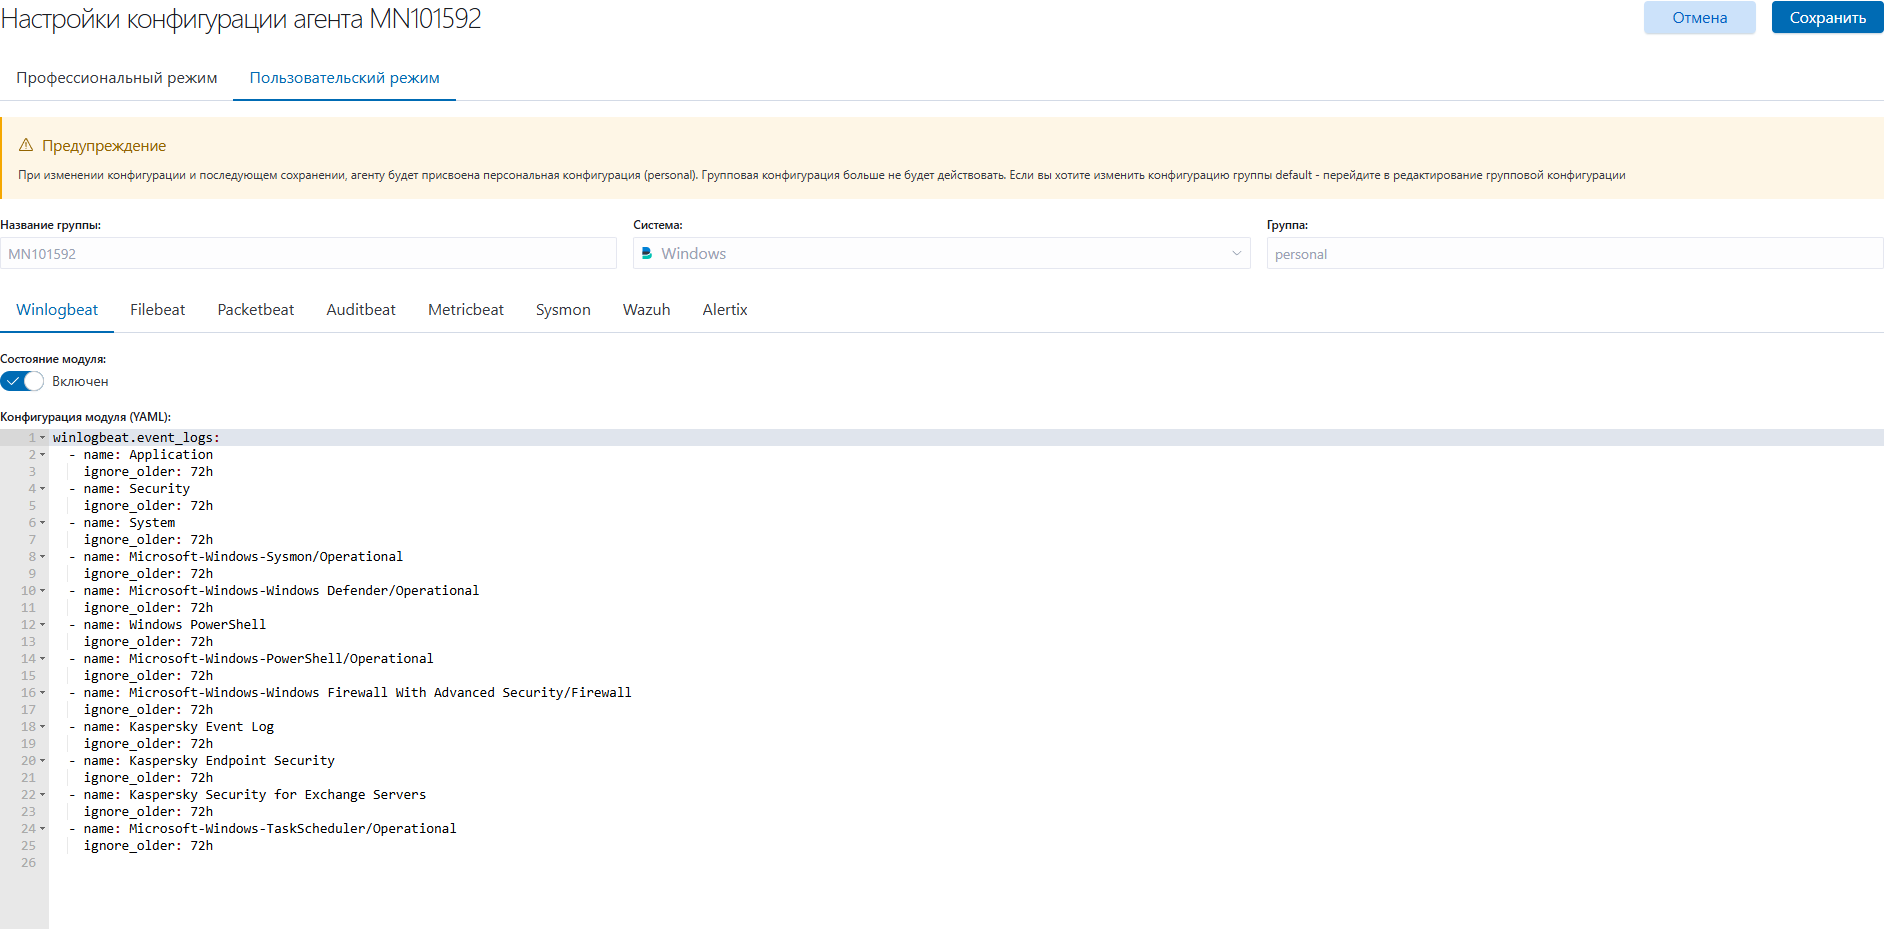Open the Alertix tab
This screenshot has width=1884, height=929.
(x=725, y=310)
